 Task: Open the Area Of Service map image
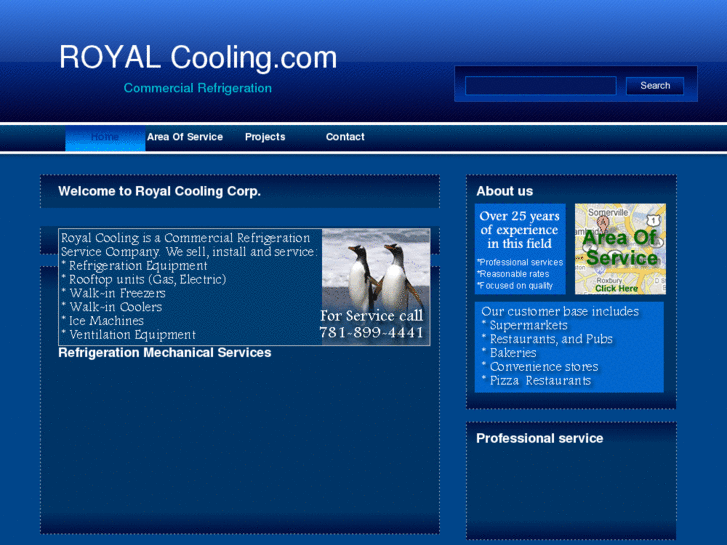(x=620, y=249)
